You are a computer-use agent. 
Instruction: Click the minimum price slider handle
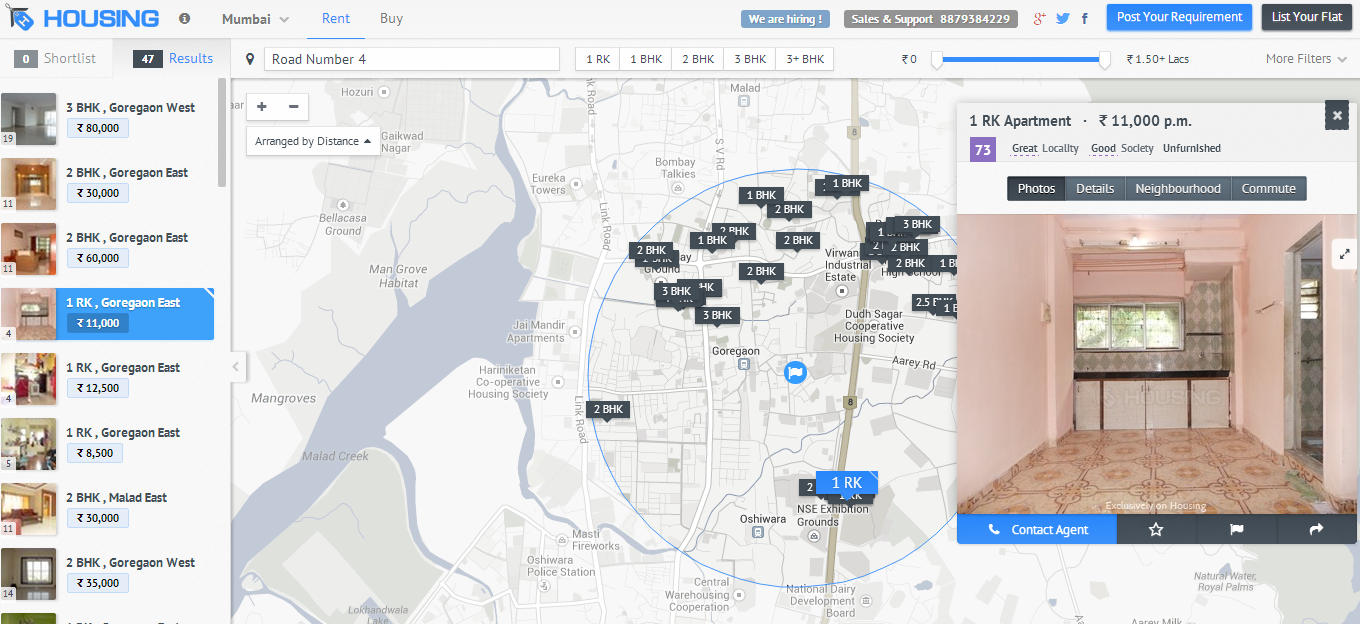(x=937, y=60)
